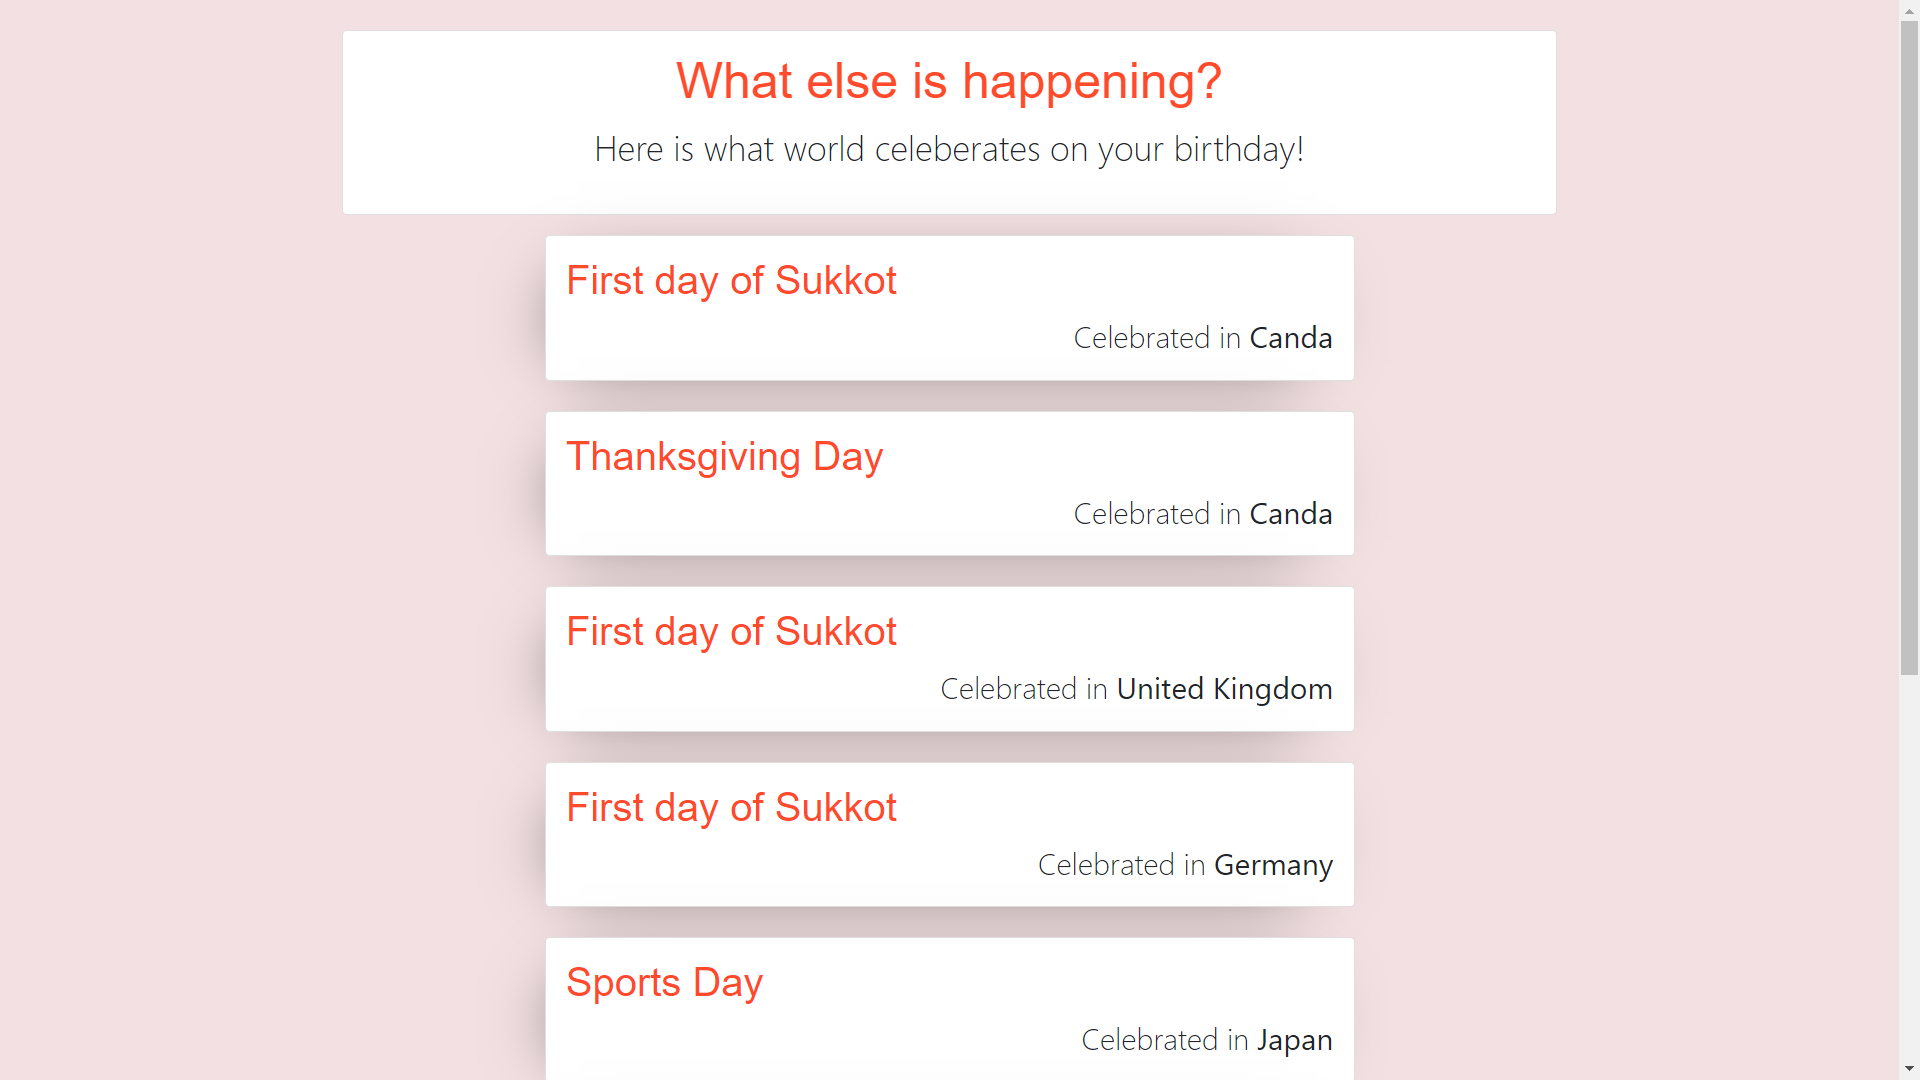
Task: Click the word "birthday!" in the subtitle
Action: tap(1238, 149)
